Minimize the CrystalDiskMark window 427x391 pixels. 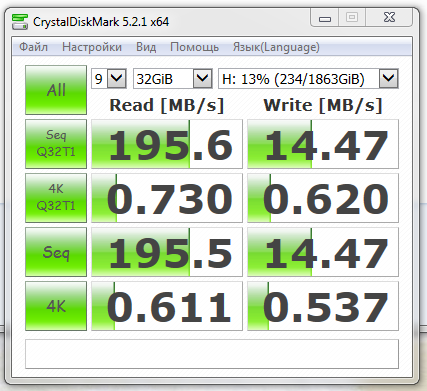point(325,18)
